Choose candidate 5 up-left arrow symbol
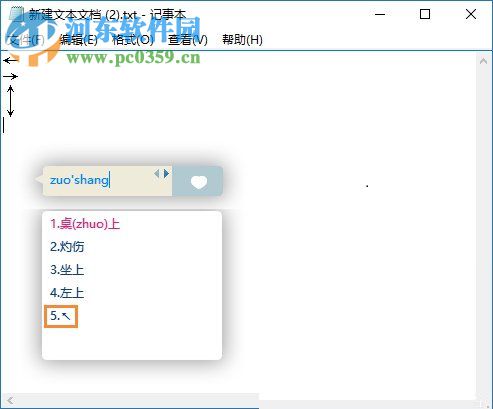Image resolution: width=493 pixels, height=409 pixels. [x=61, y=316]
